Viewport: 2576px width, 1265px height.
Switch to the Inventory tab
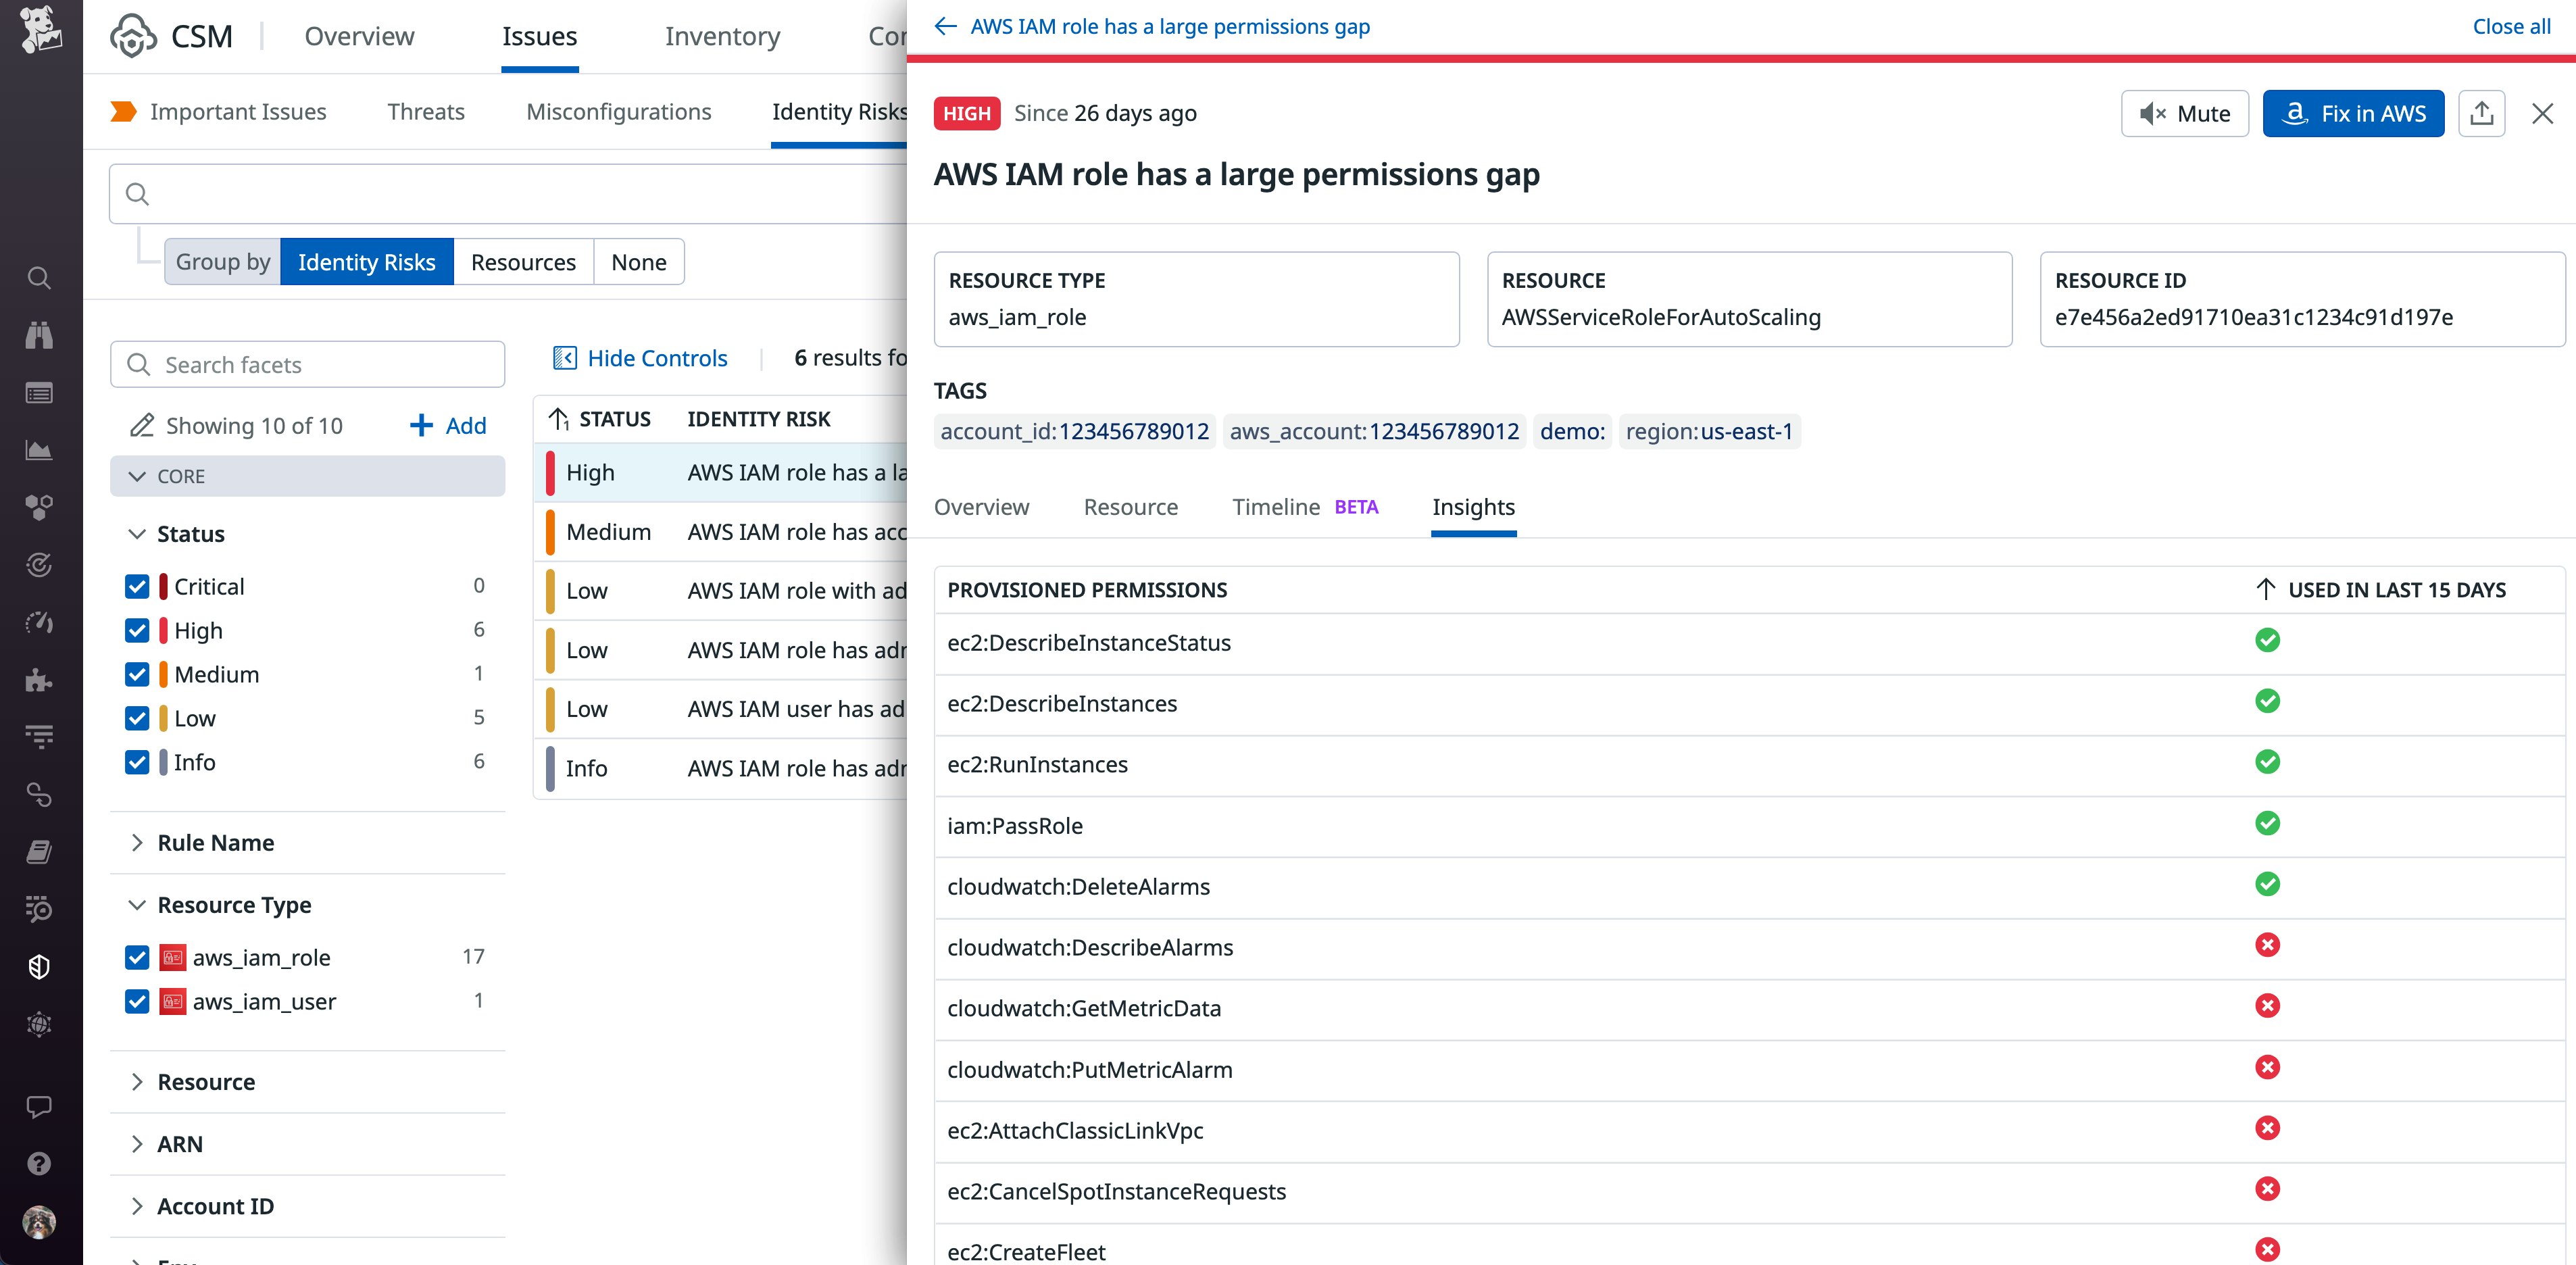[722, 36]
